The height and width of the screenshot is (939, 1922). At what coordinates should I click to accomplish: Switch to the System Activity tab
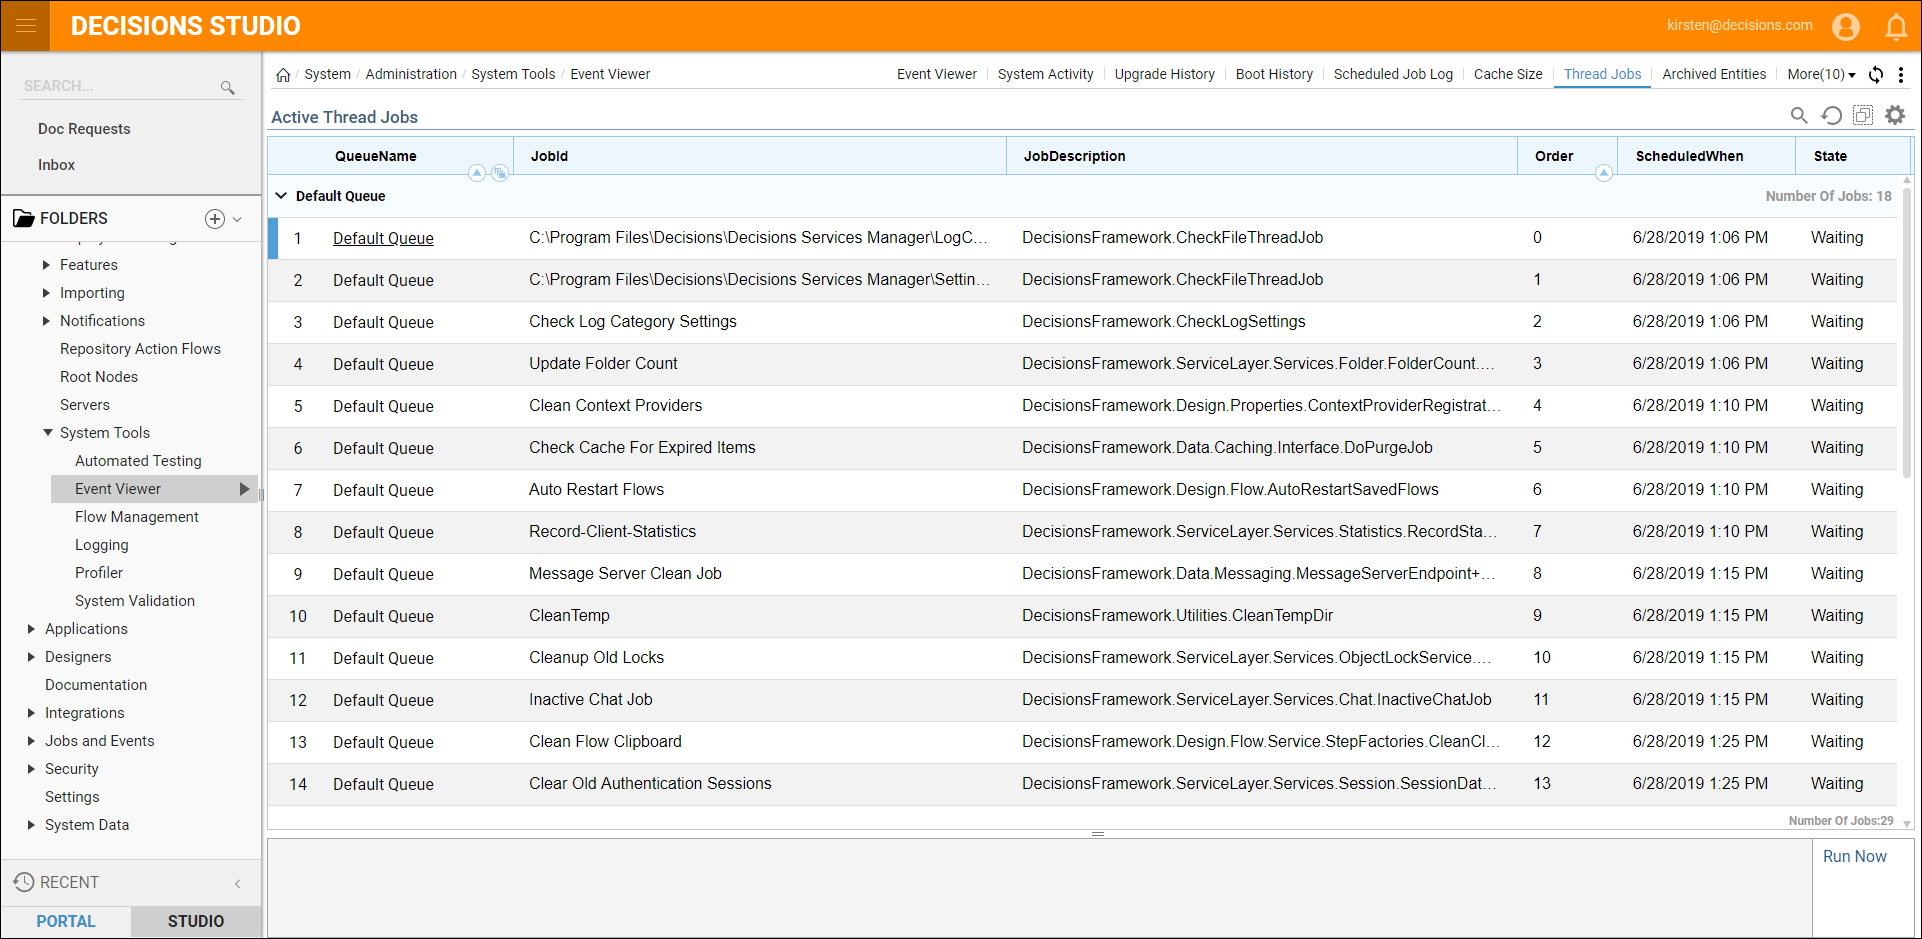coord(1045,75)
